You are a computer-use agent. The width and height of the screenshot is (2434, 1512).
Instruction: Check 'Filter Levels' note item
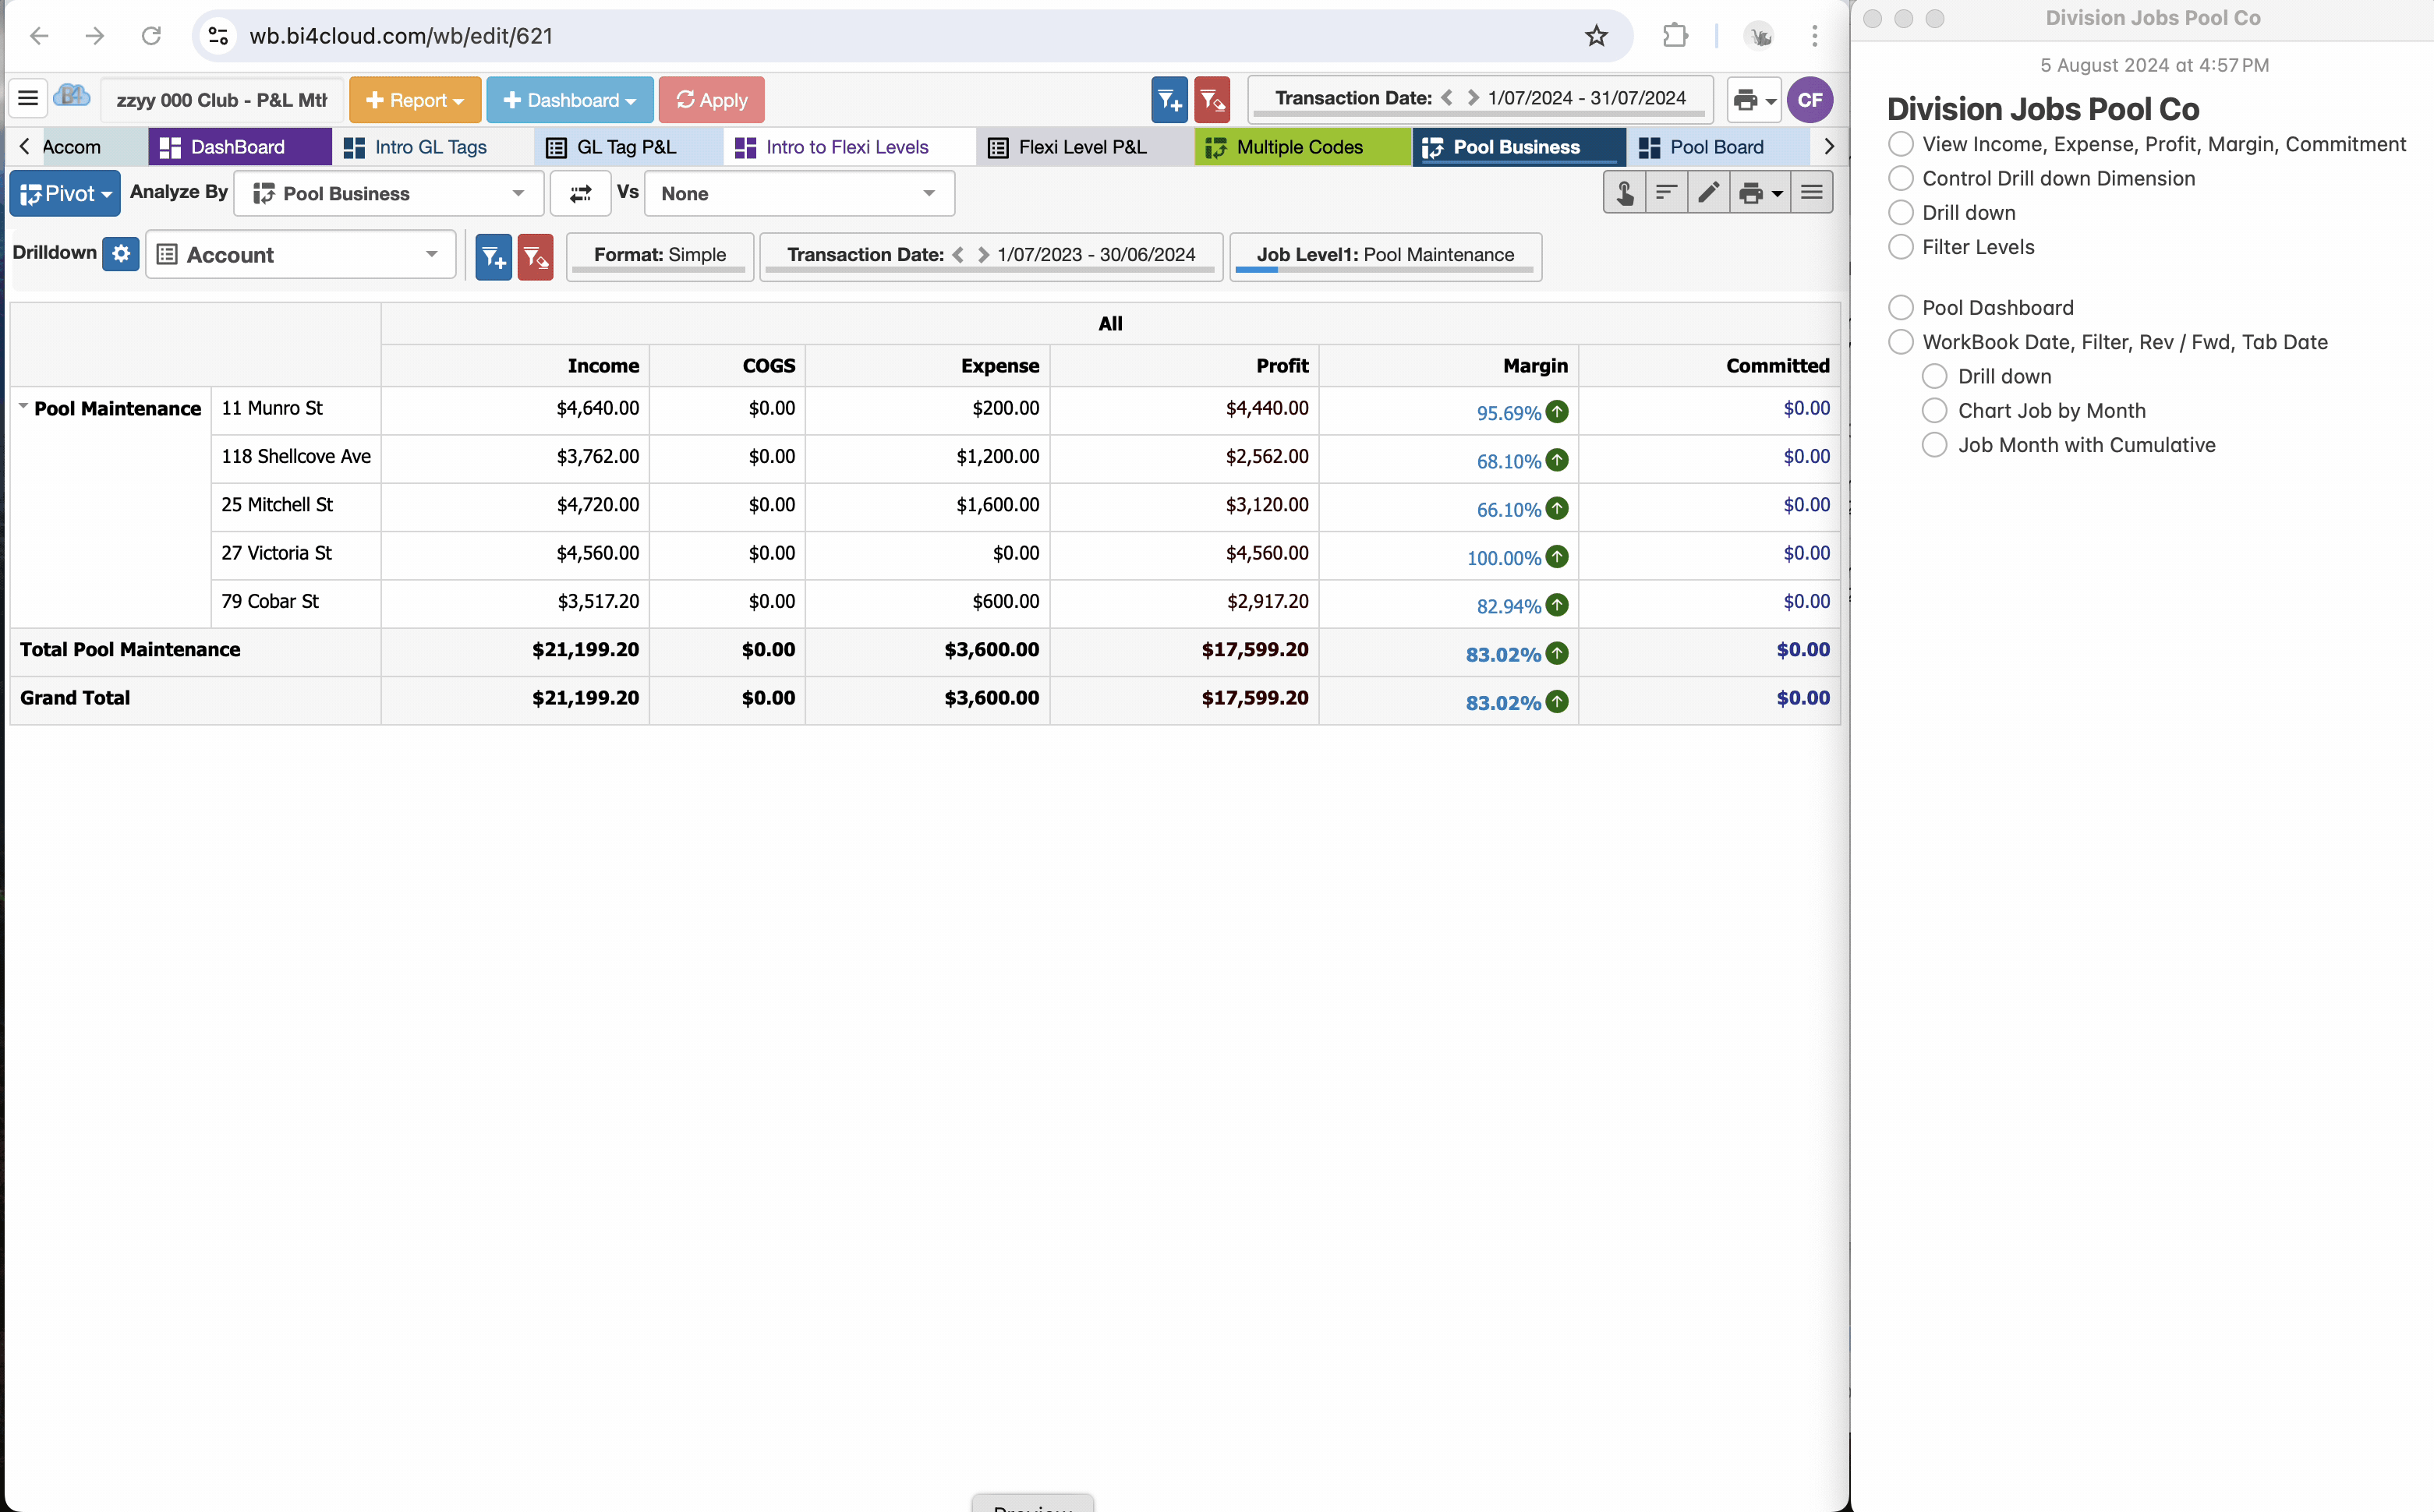coord(1900,247)
